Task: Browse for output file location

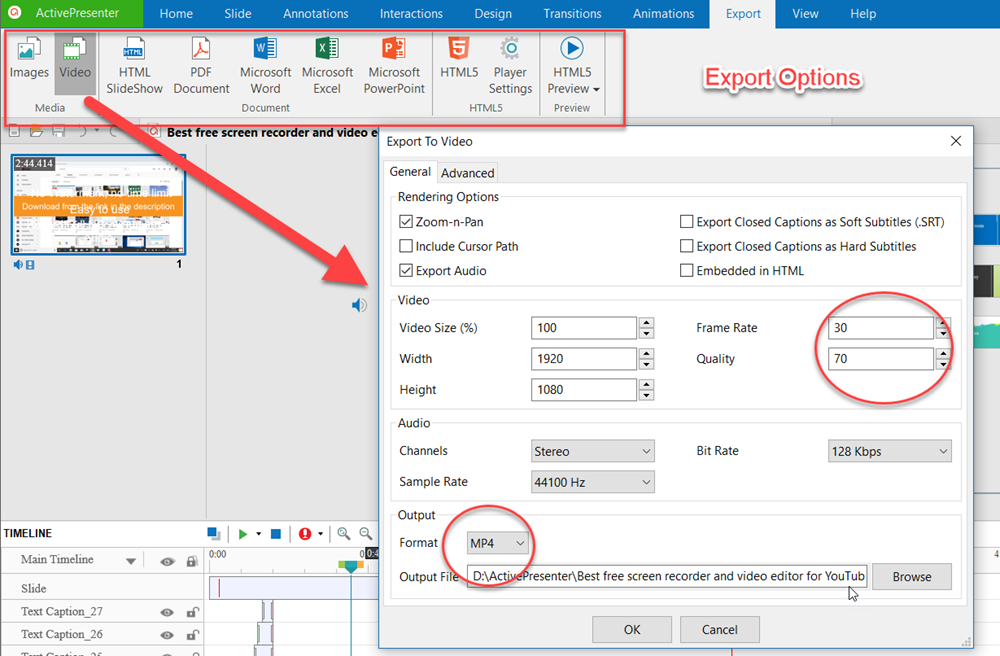Action: coord(912,576)
